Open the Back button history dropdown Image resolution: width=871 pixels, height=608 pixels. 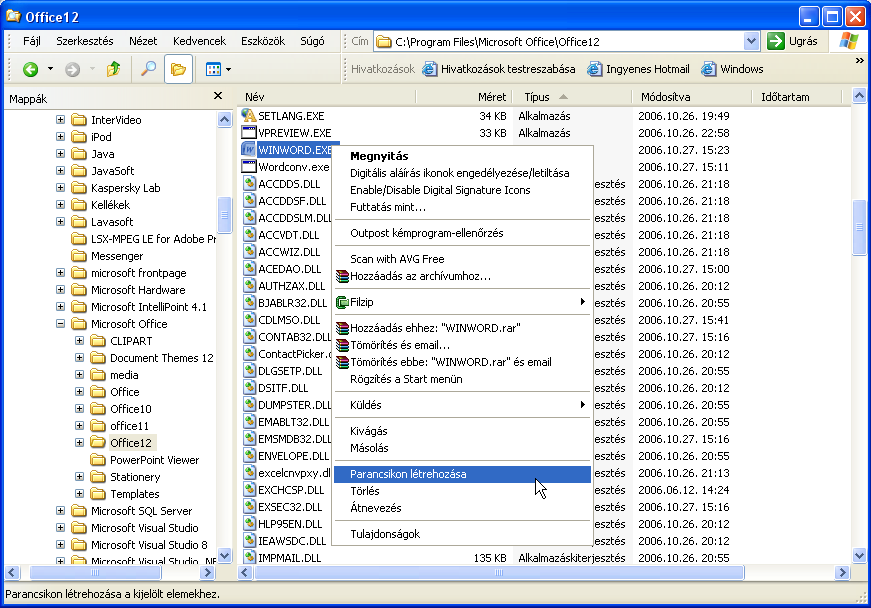tap(51, 69)
